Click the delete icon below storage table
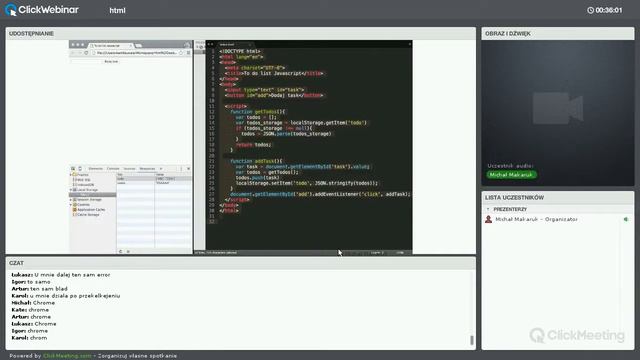640x360 pixels. click(x=128, y=251)
